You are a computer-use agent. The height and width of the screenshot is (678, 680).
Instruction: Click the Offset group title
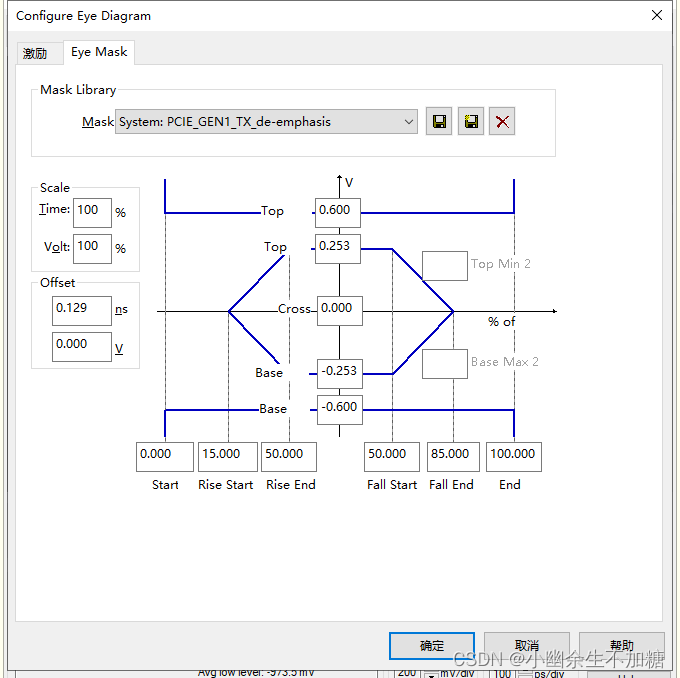pyautogui.click(x=57, y=283)
